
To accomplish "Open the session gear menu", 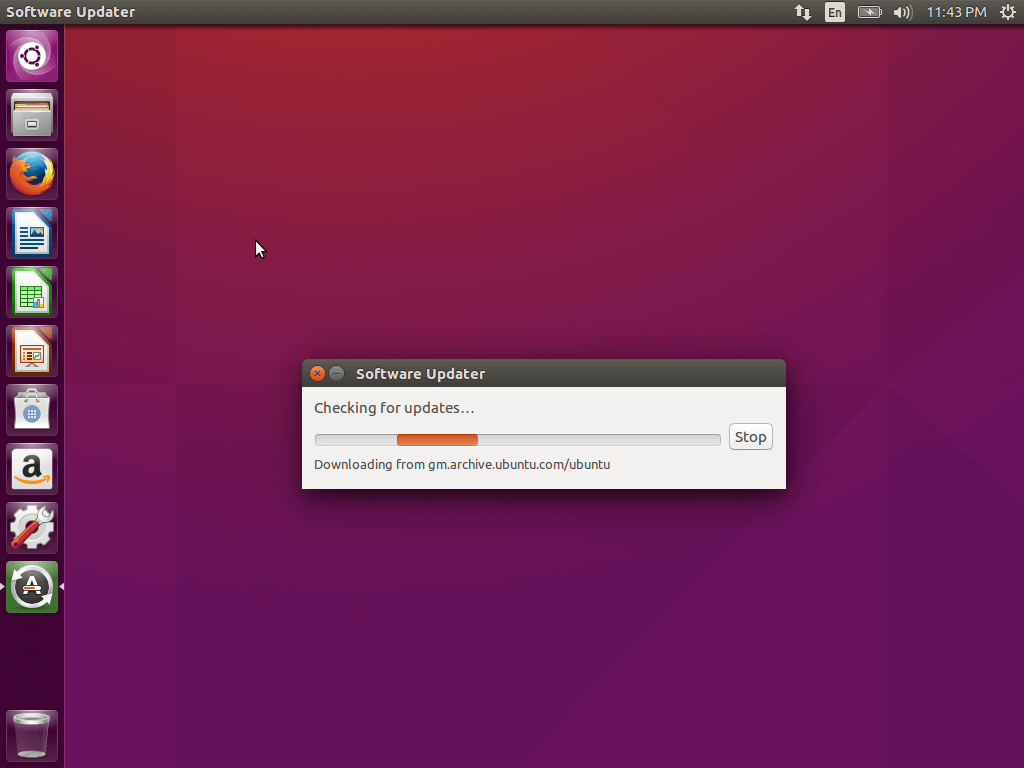I will point(1007,12).
